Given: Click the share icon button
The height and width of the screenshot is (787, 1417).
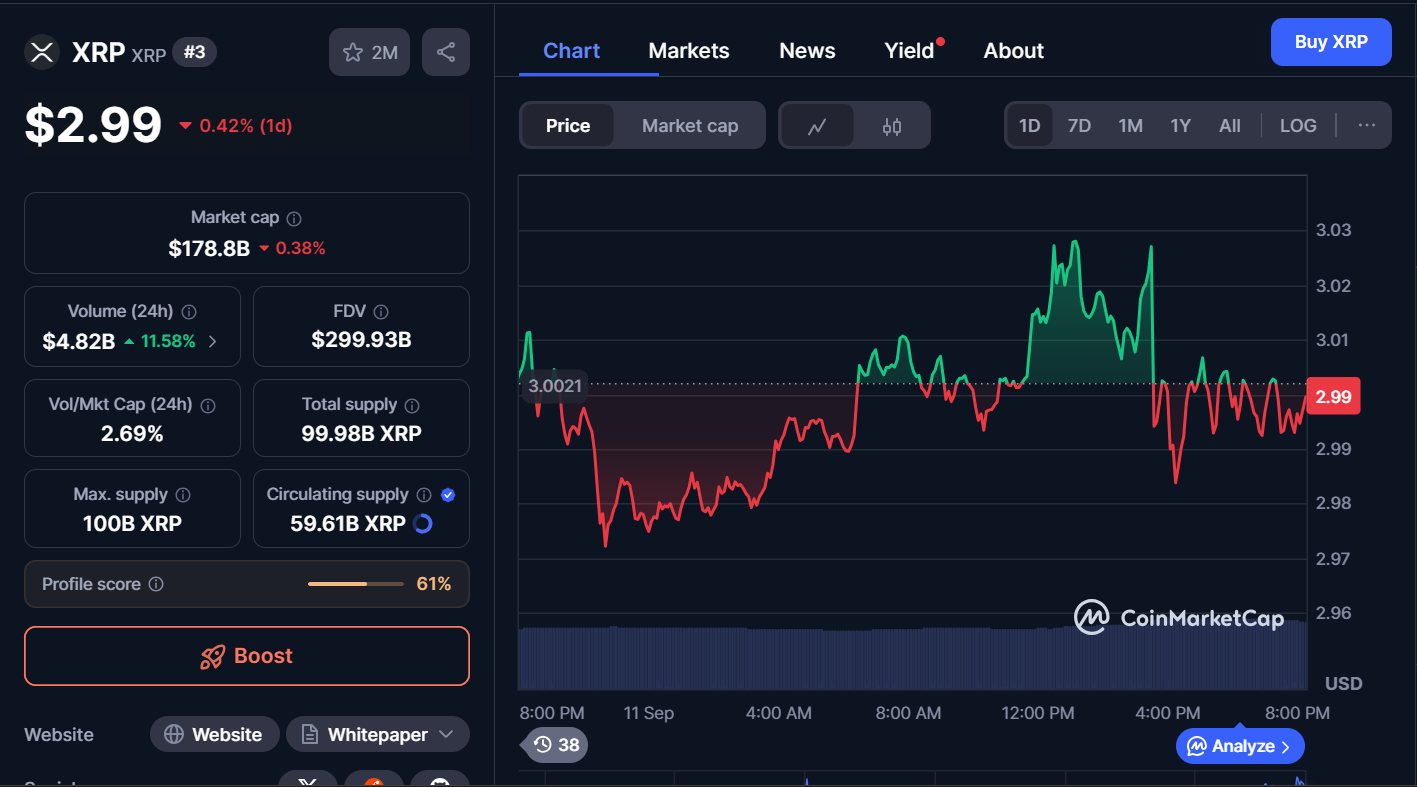Looking at the screenshot, I should 446,52.
